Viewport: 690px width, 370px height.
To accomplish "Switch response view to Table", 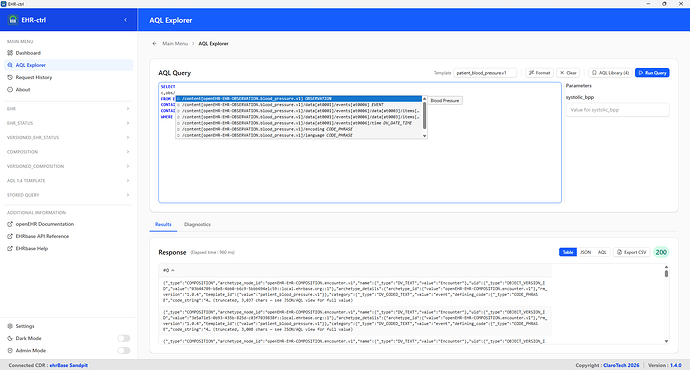I will [568, 252].
